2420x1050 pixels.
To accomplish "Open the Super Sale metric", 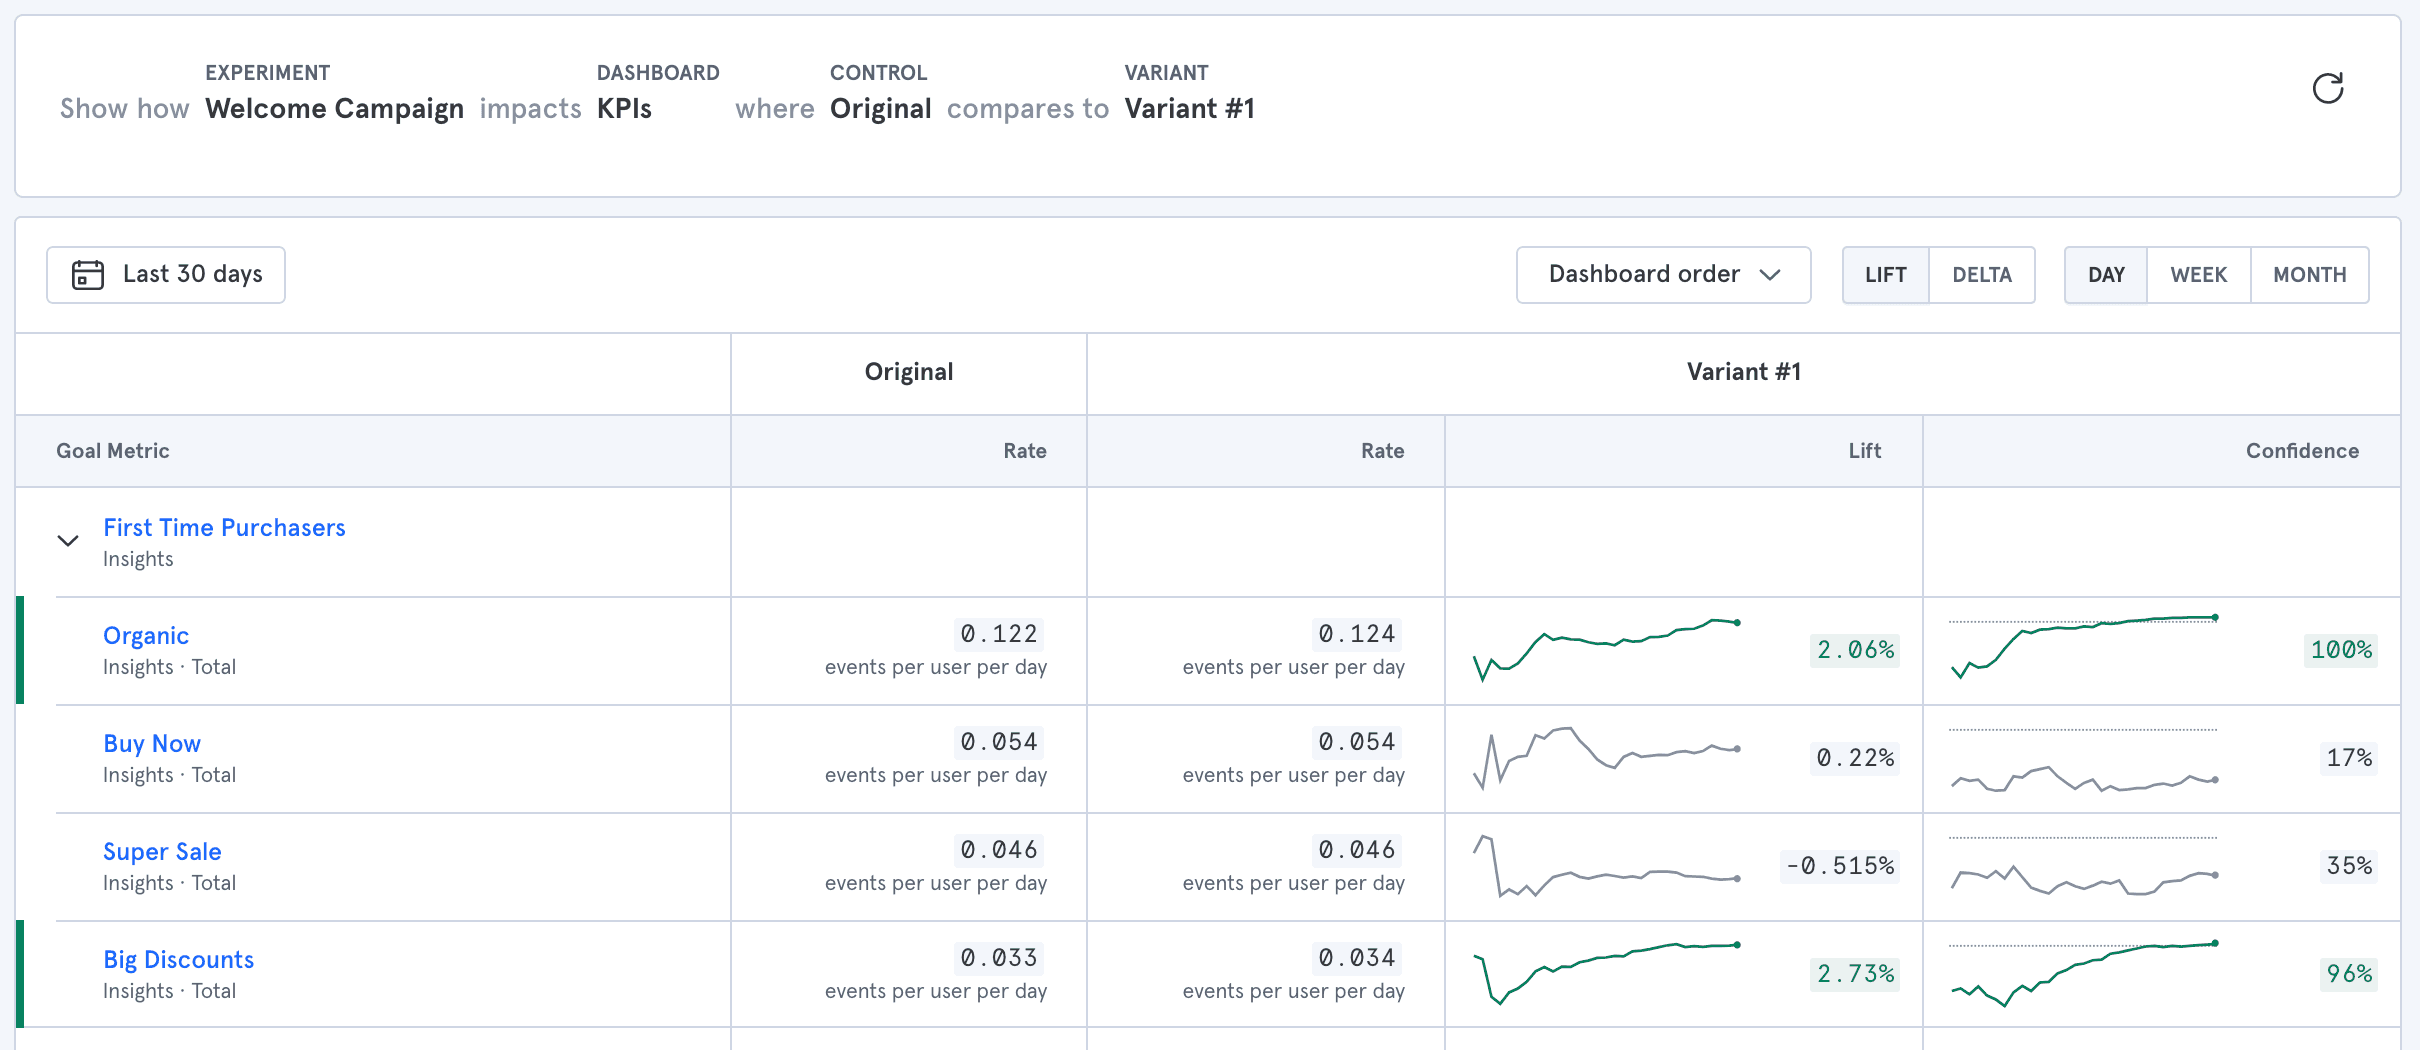I will point(162,852).
